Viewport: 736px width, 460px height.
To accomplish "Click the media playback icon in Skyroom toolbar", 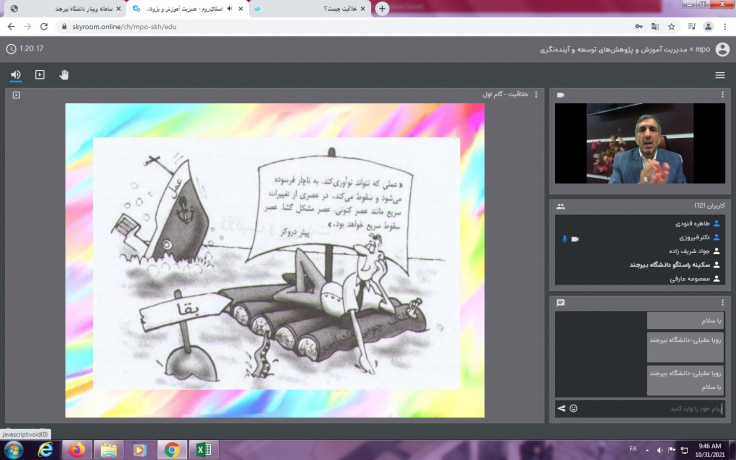I will [40, 74].
